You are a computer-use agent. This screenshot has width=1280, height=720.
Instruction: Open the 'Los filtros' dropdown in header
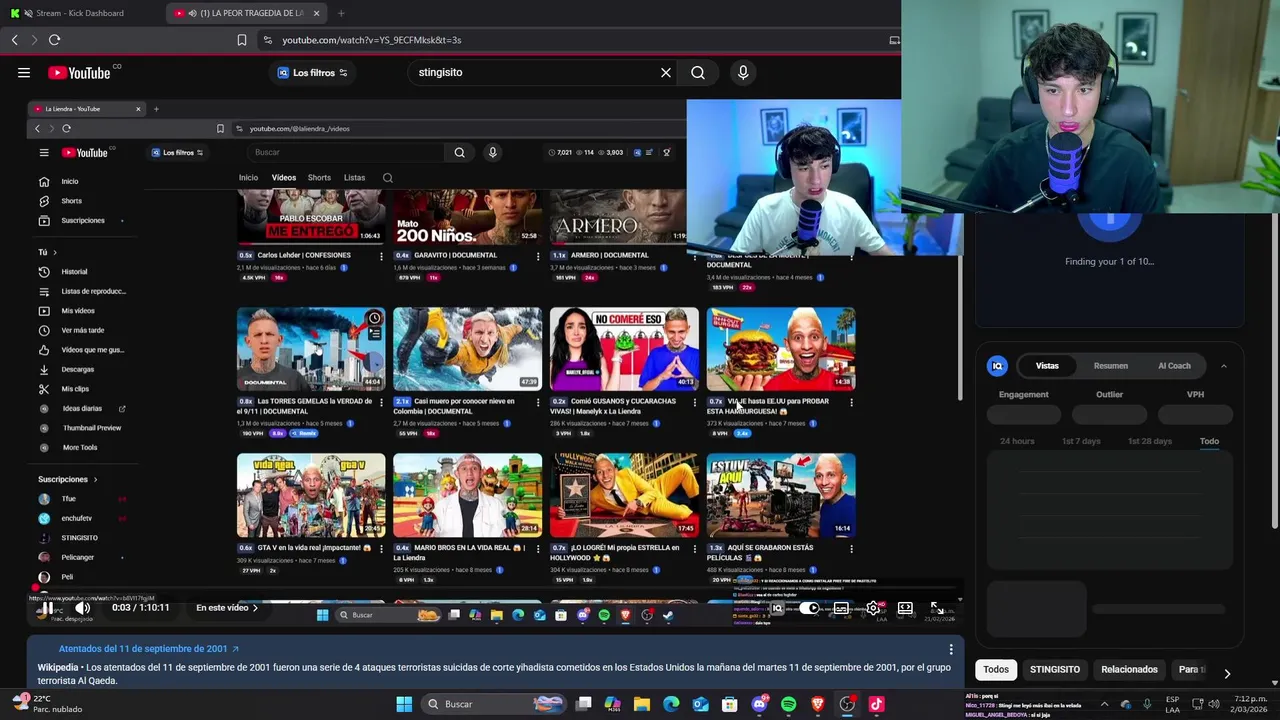pos(312,72)
